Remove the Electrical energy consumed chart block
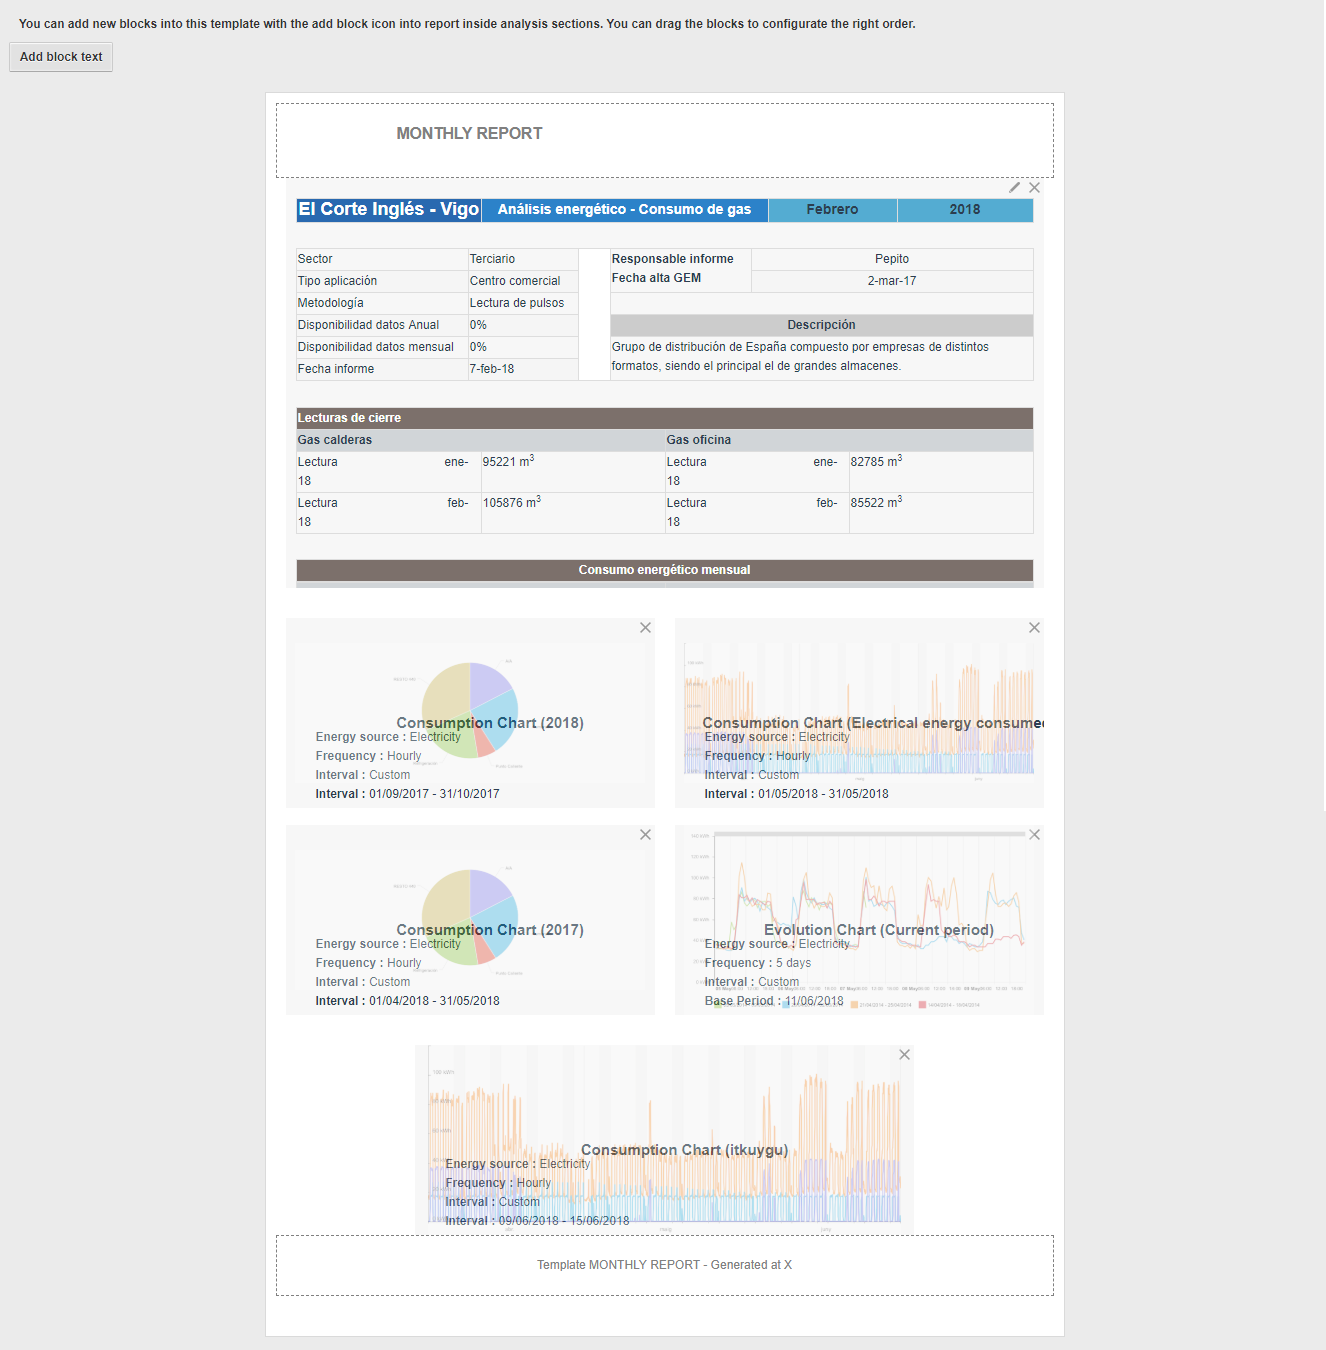Viewport: 1326px width, 1350px height. (1034, 628)
